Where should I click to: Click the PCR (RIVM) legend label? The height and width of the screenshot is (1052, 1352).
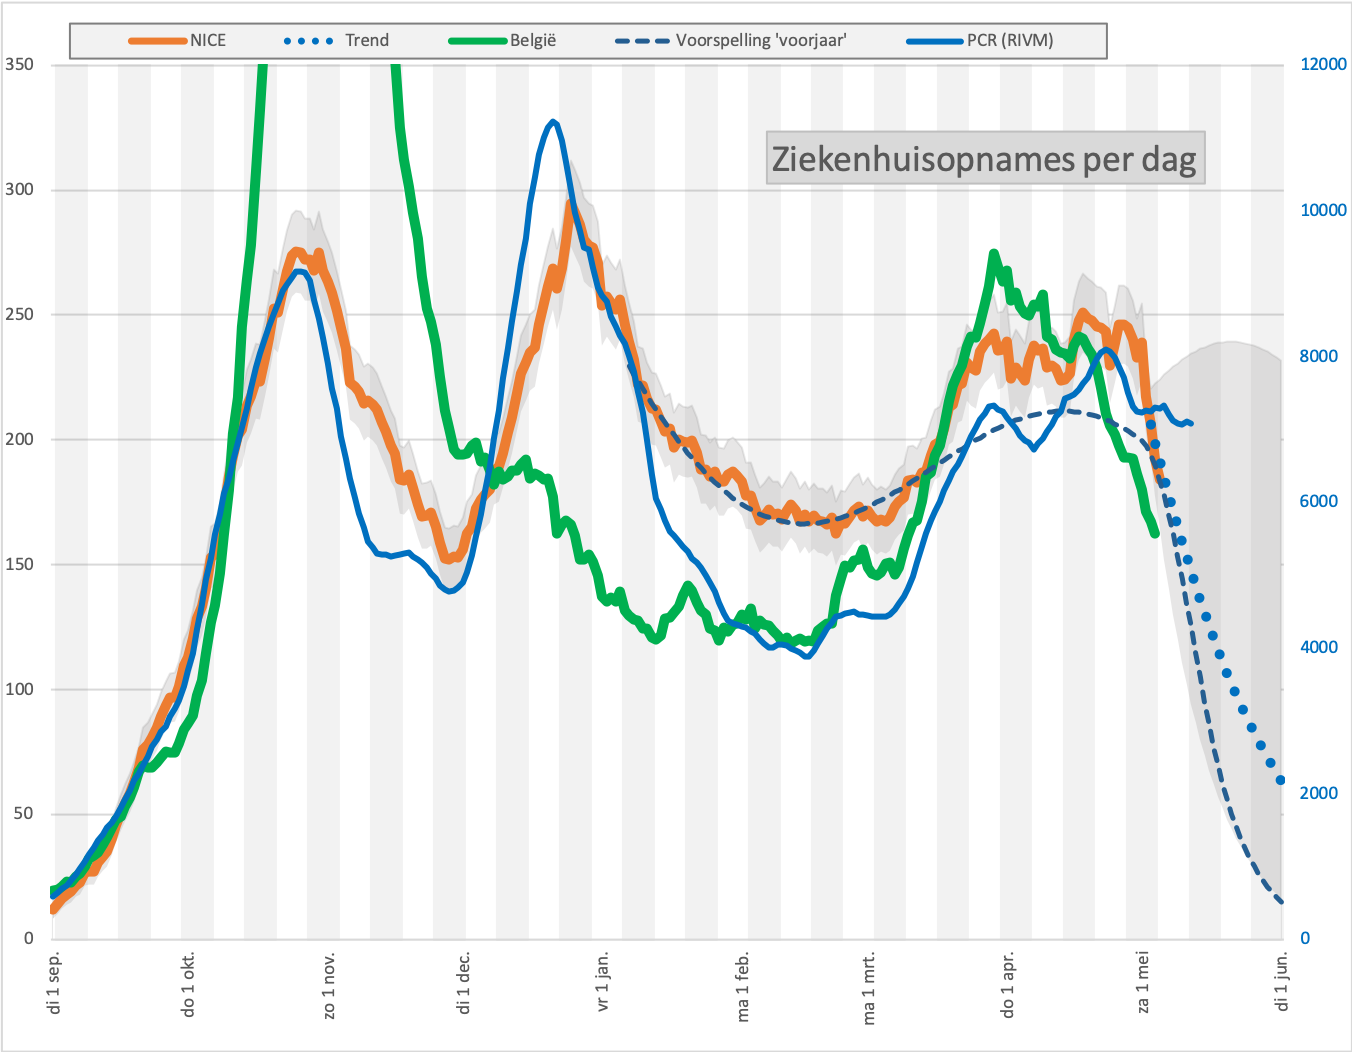1010,41
